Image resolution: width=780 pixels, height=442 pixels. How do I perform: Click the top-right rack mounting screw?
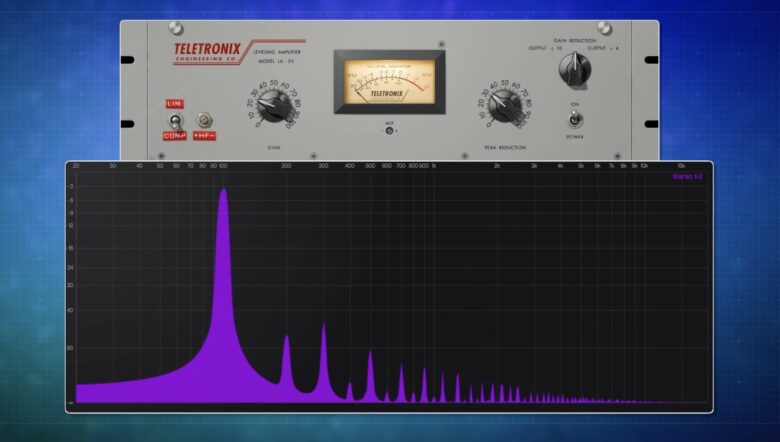[x=605, y=28]
